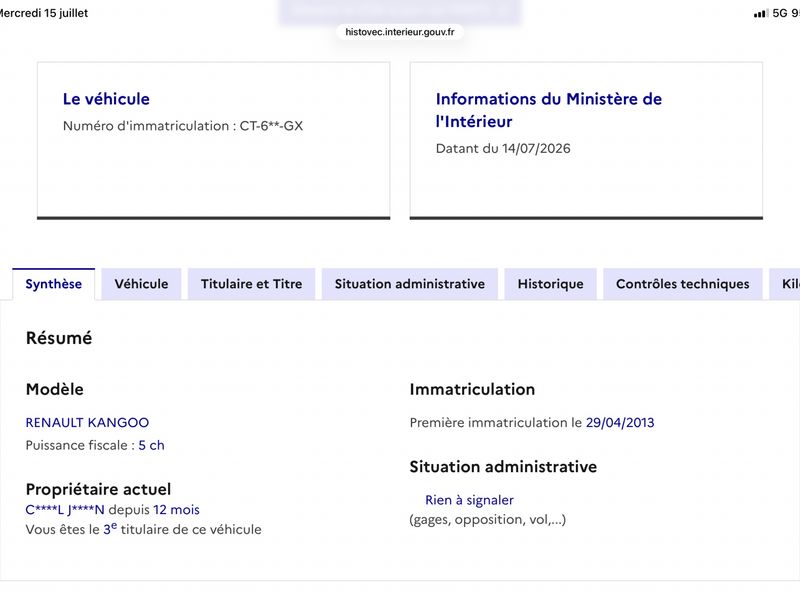This screenshot has width=800, height=600.
Task: Tap the 5G network indicator
Action: [780, 13]
